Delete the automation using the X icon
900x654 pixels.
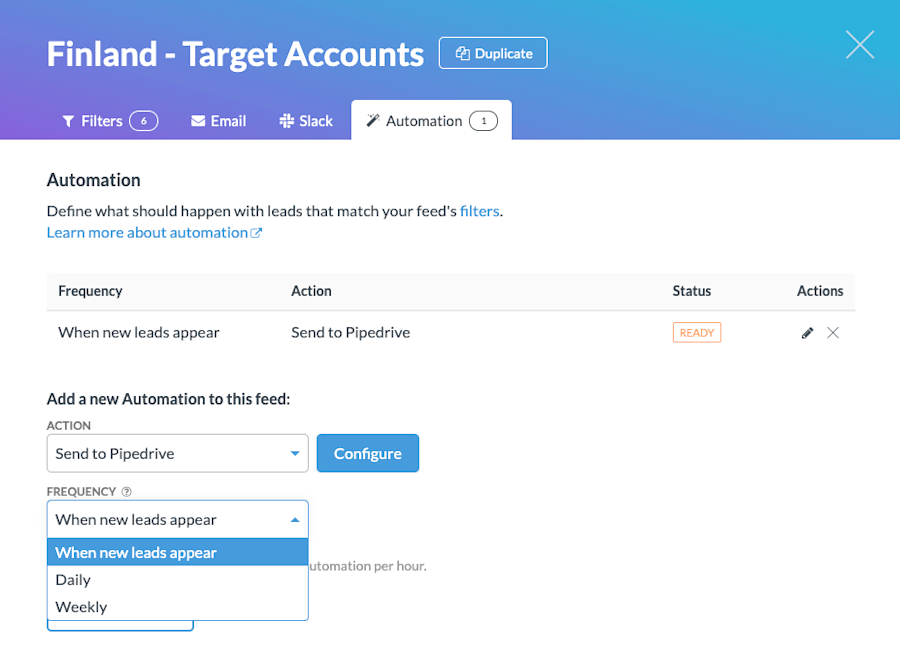pos(833,332)
